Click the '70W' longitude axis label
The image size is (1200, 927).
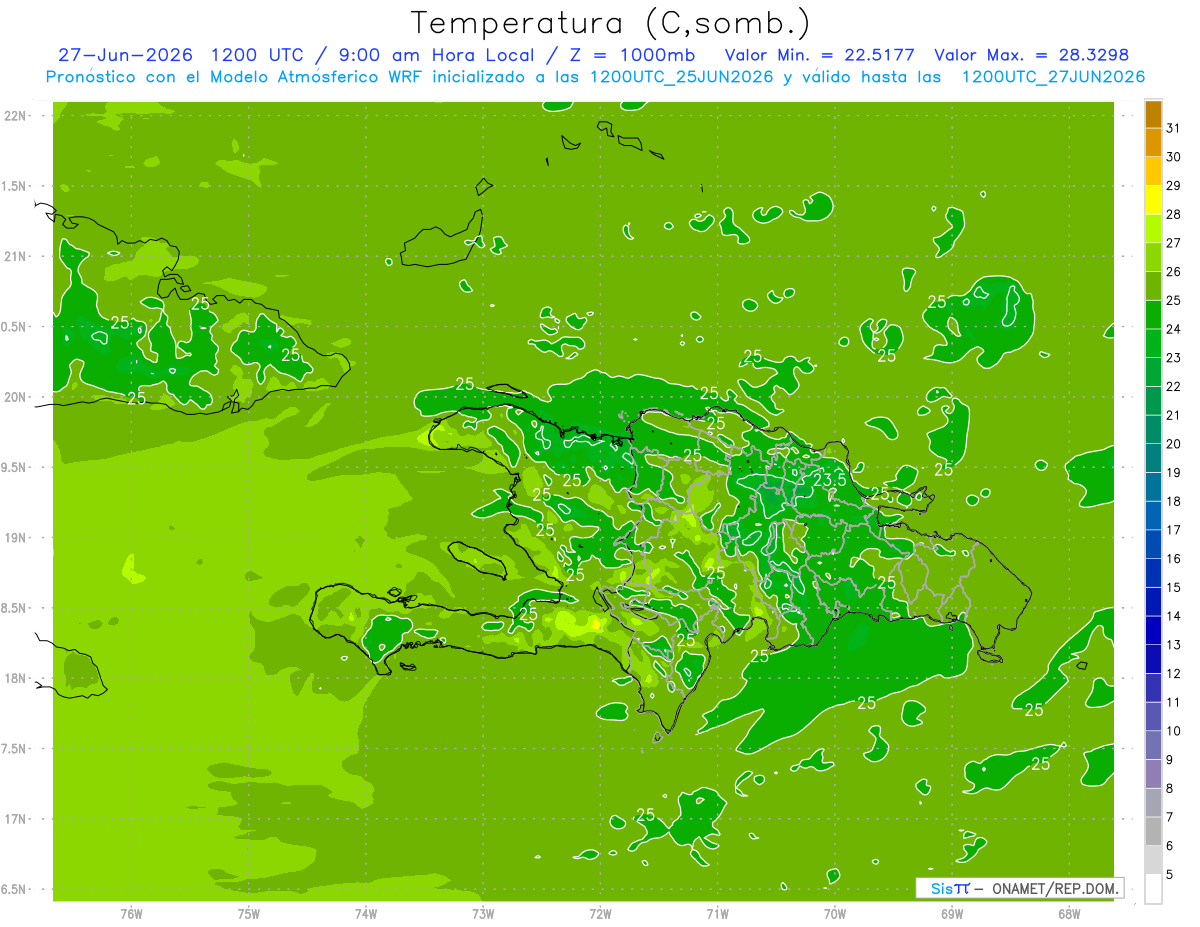click(x=835, y=914)
